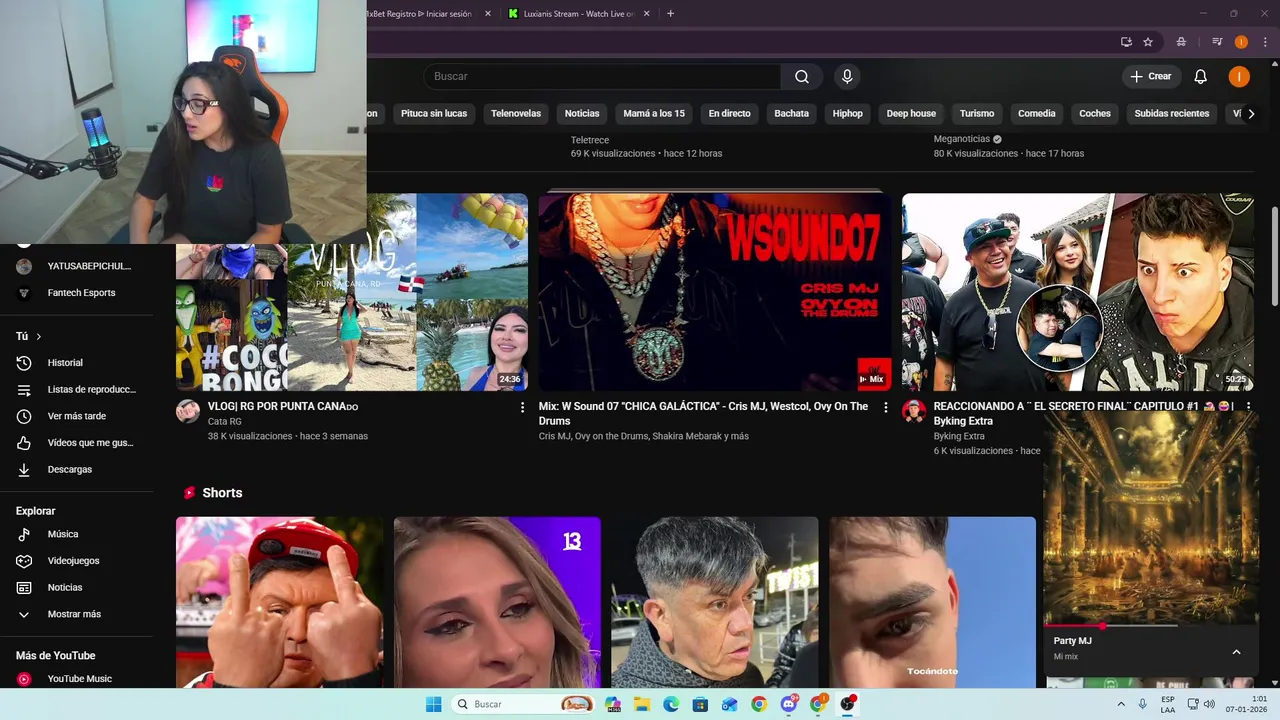Open options menu for W Sound mix

coord(885,407)
